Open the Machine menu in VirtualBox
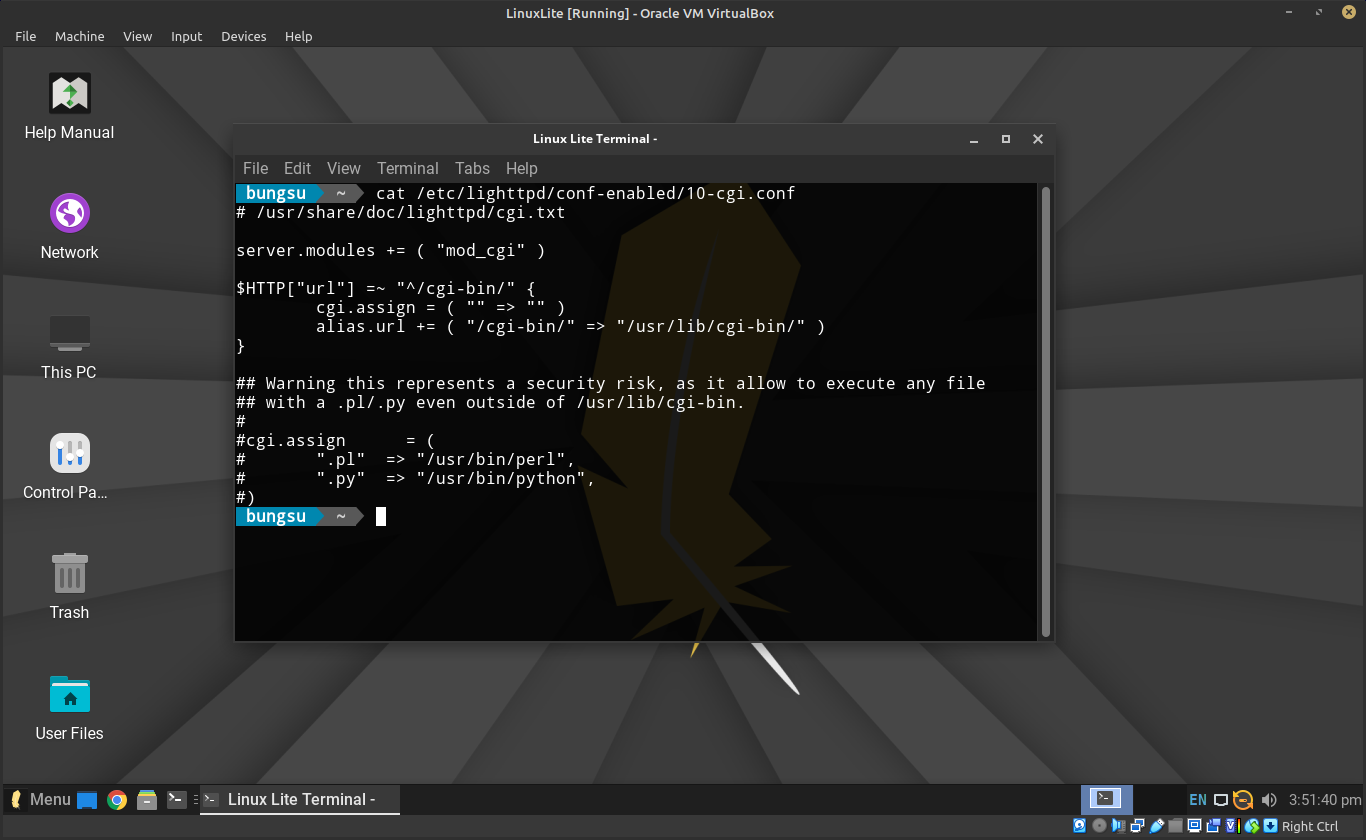1366x840 pixels. coord(79,36)
